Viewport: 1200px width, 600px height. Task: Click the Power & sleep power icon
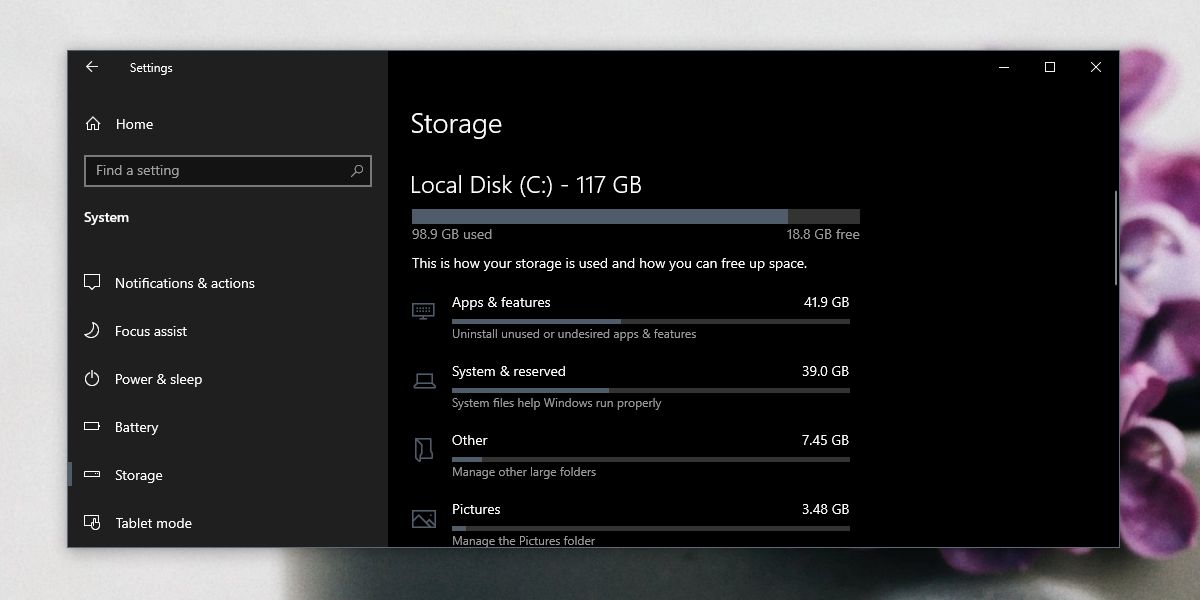pyautogui.click(x=92, y=379)
